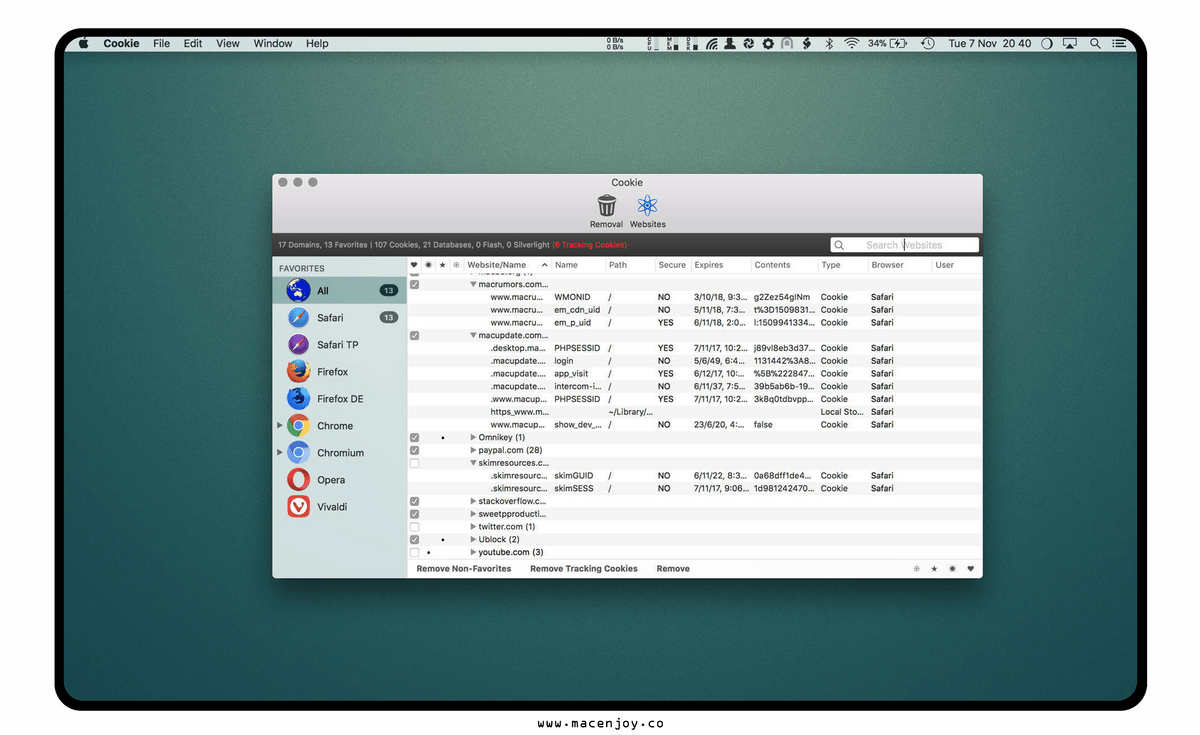Click the star icon in bottom footer

[934, 569]
